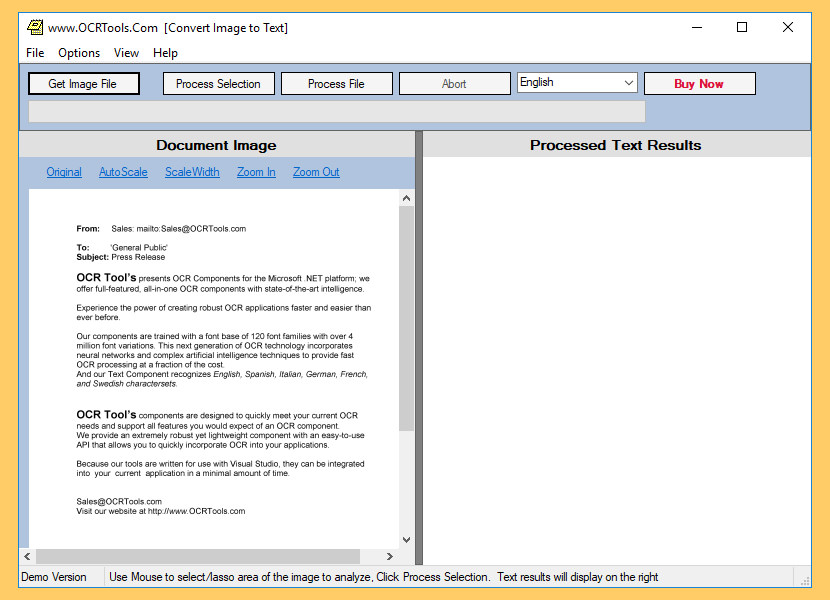This screenshot has width=830, height=600.
Task: Click the document scroll up arrow
Action: [x=407, y=198]
